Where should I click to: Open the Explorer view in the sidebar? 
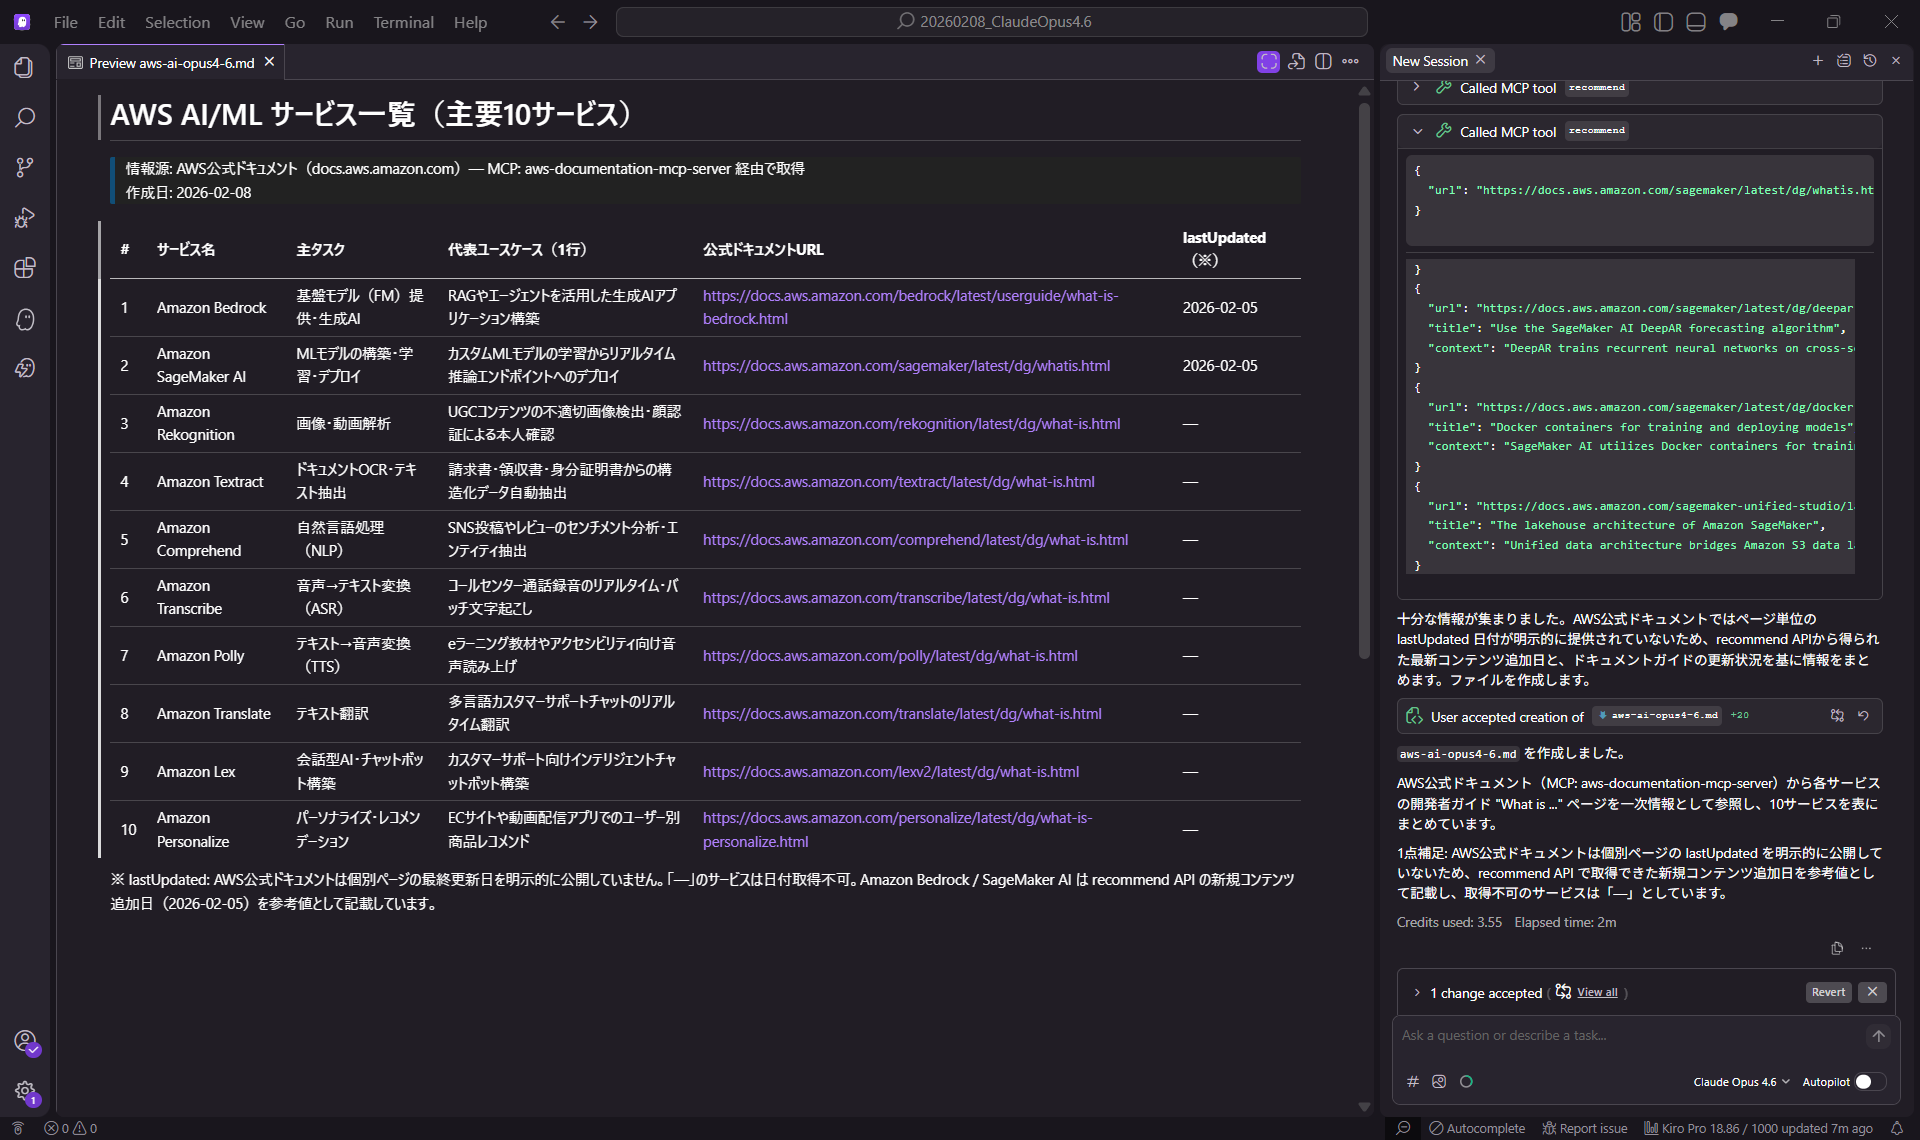(24, 67)
